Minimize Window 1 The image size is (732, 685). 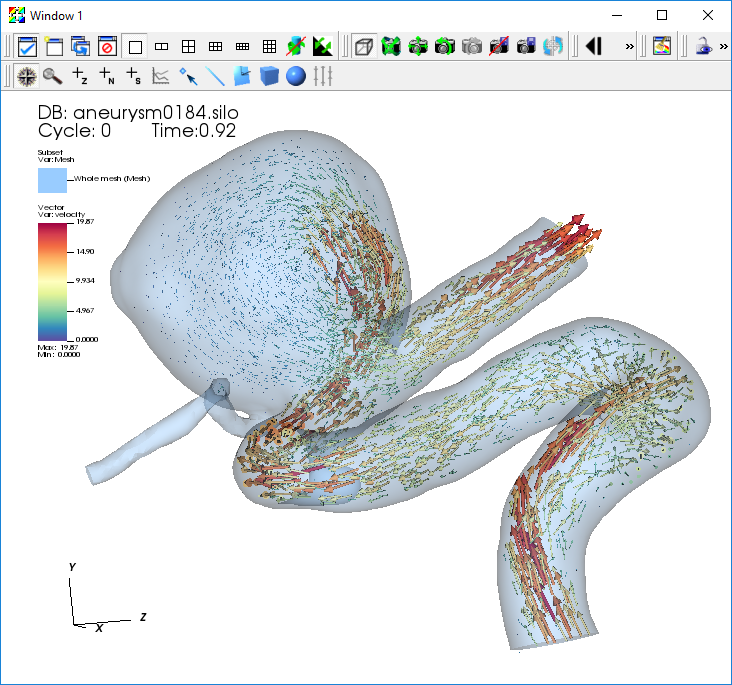(617, 15)
